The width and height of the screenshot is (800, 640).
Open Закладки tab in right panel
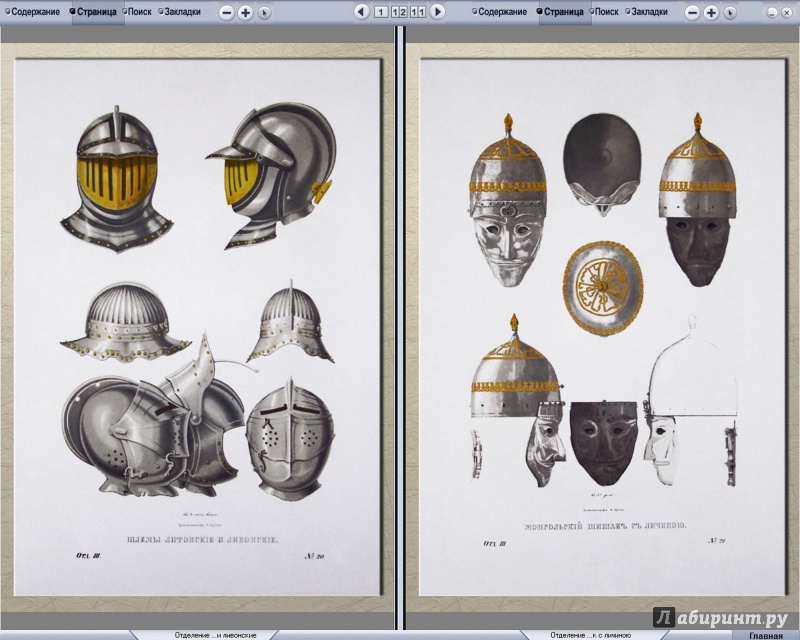646,11
